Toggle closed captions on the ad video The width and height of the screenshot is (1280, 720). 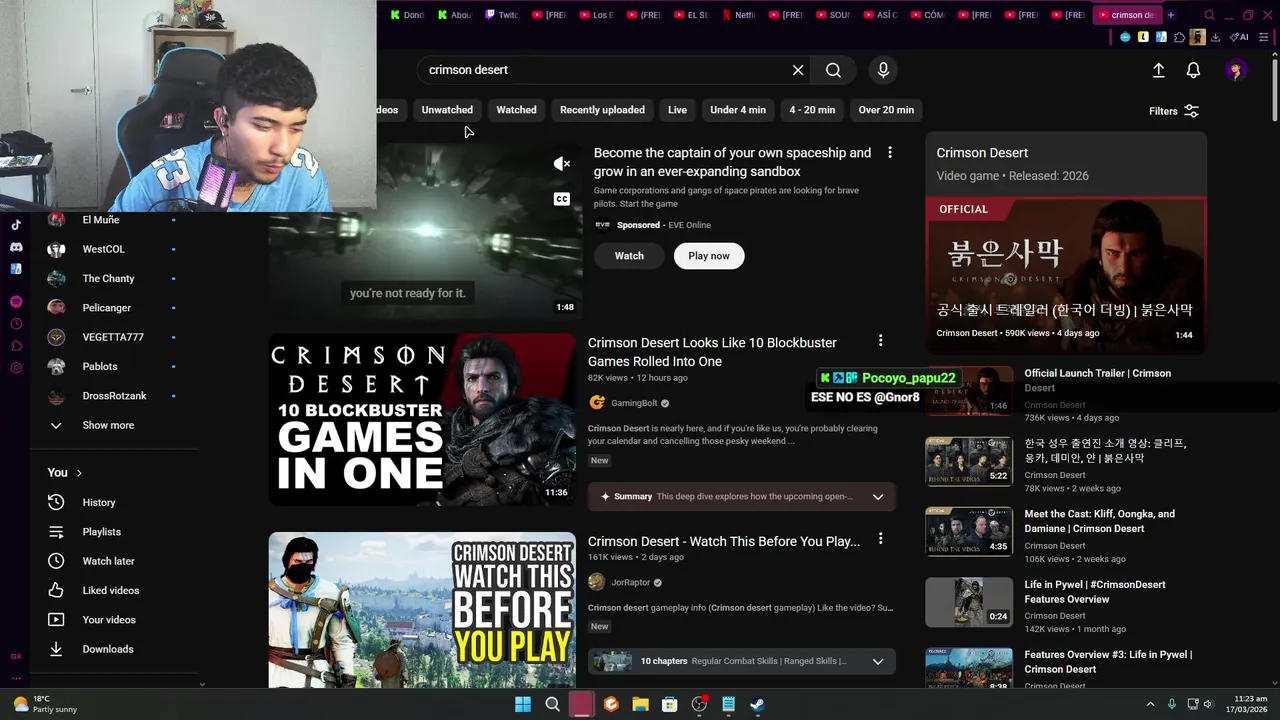[562, 199]
